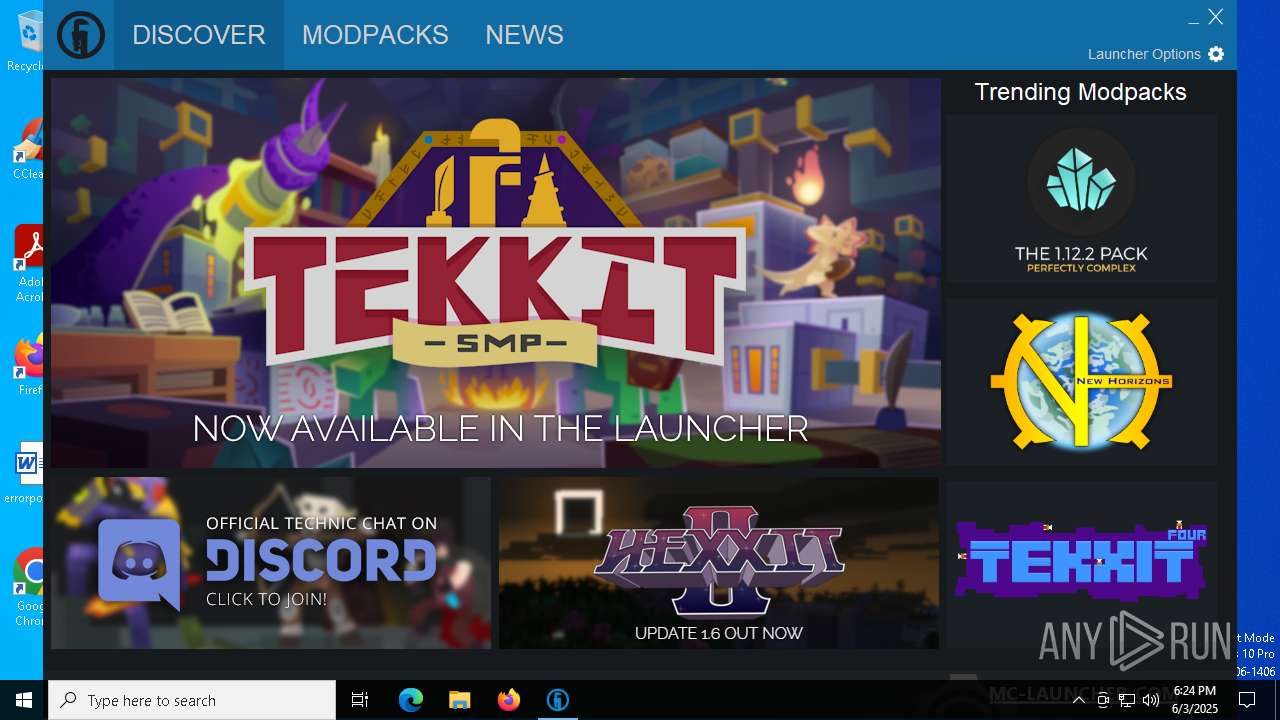This screenshot has width=1280, height=720.
Task: Open the Tekkit SMP featured banner
Action: 496,273
